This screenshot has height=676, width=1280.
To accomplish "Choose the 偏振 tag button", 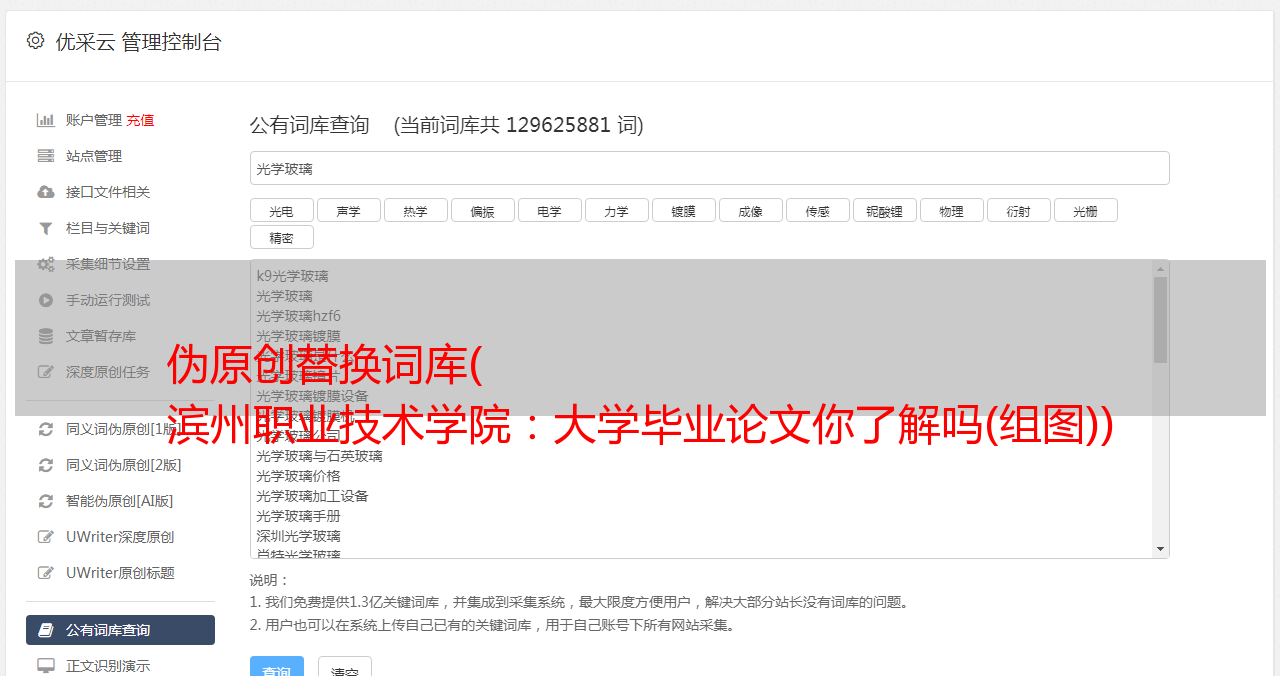I will tap(482, 210).
